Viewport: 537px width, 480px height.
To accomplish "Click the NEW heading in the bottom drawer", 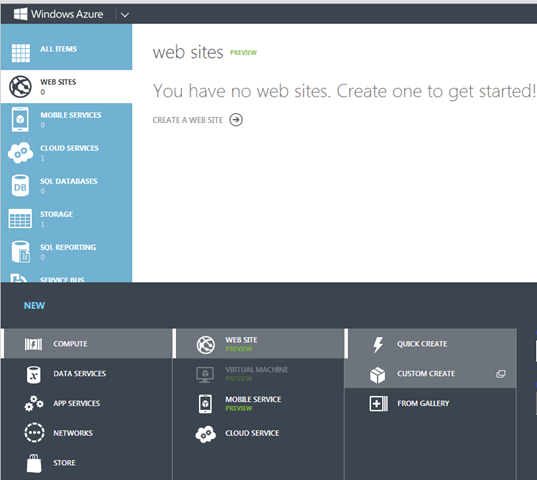I will point(34,305).
